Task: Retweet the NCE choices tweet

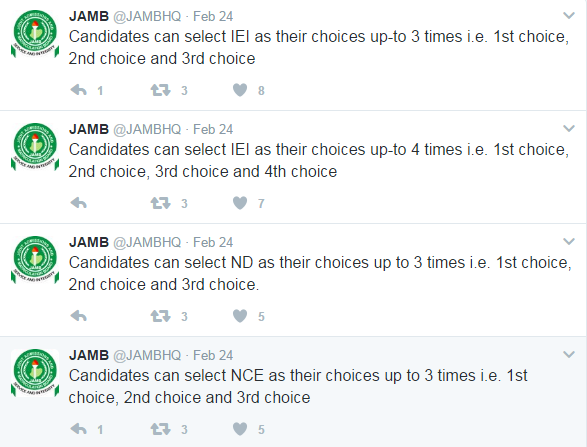Action: [161, 429]
